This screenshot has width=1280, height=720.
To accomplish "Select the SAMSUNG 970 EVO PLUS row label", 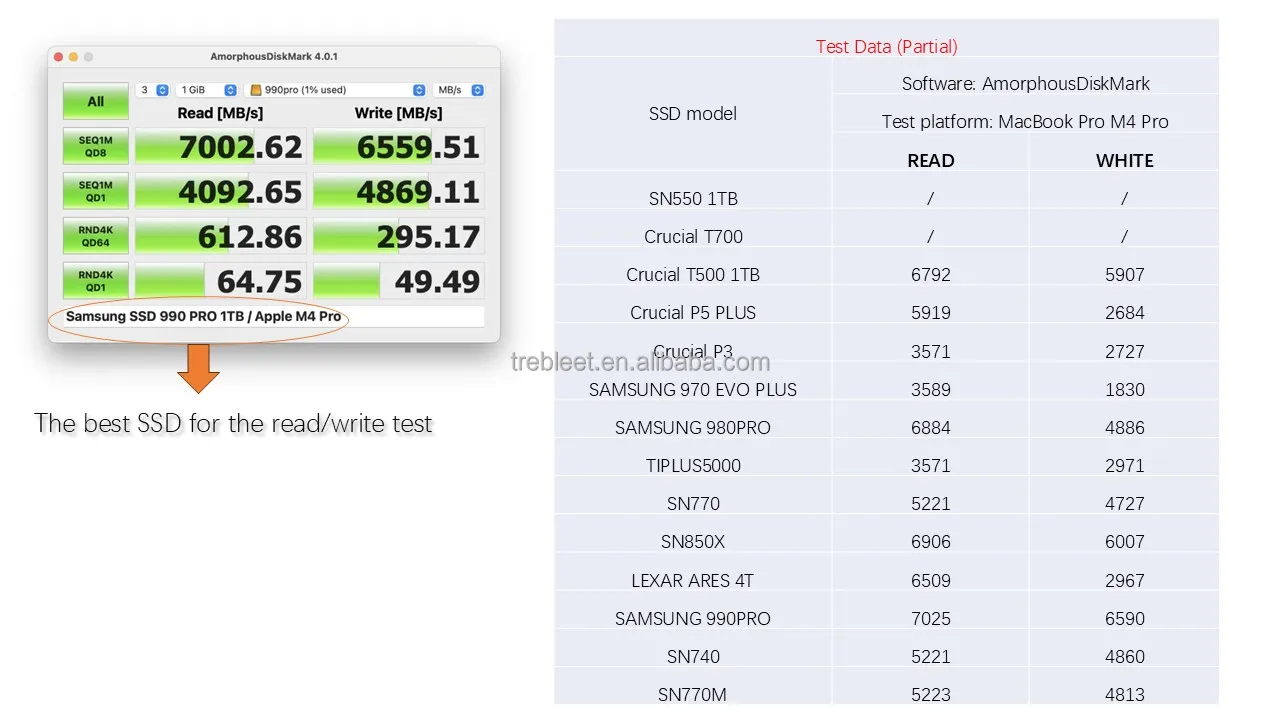I will (693, 389).
